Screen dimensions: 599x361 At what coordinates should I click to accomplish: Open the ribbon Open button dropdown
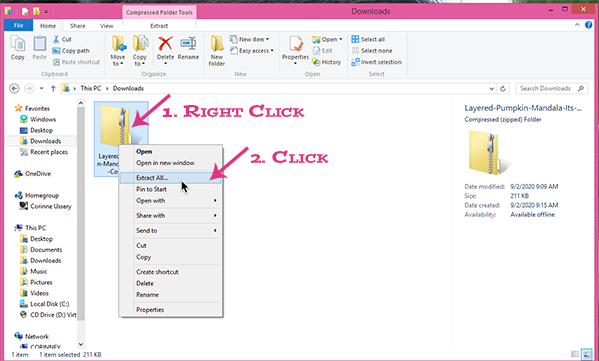coord(327,39)
